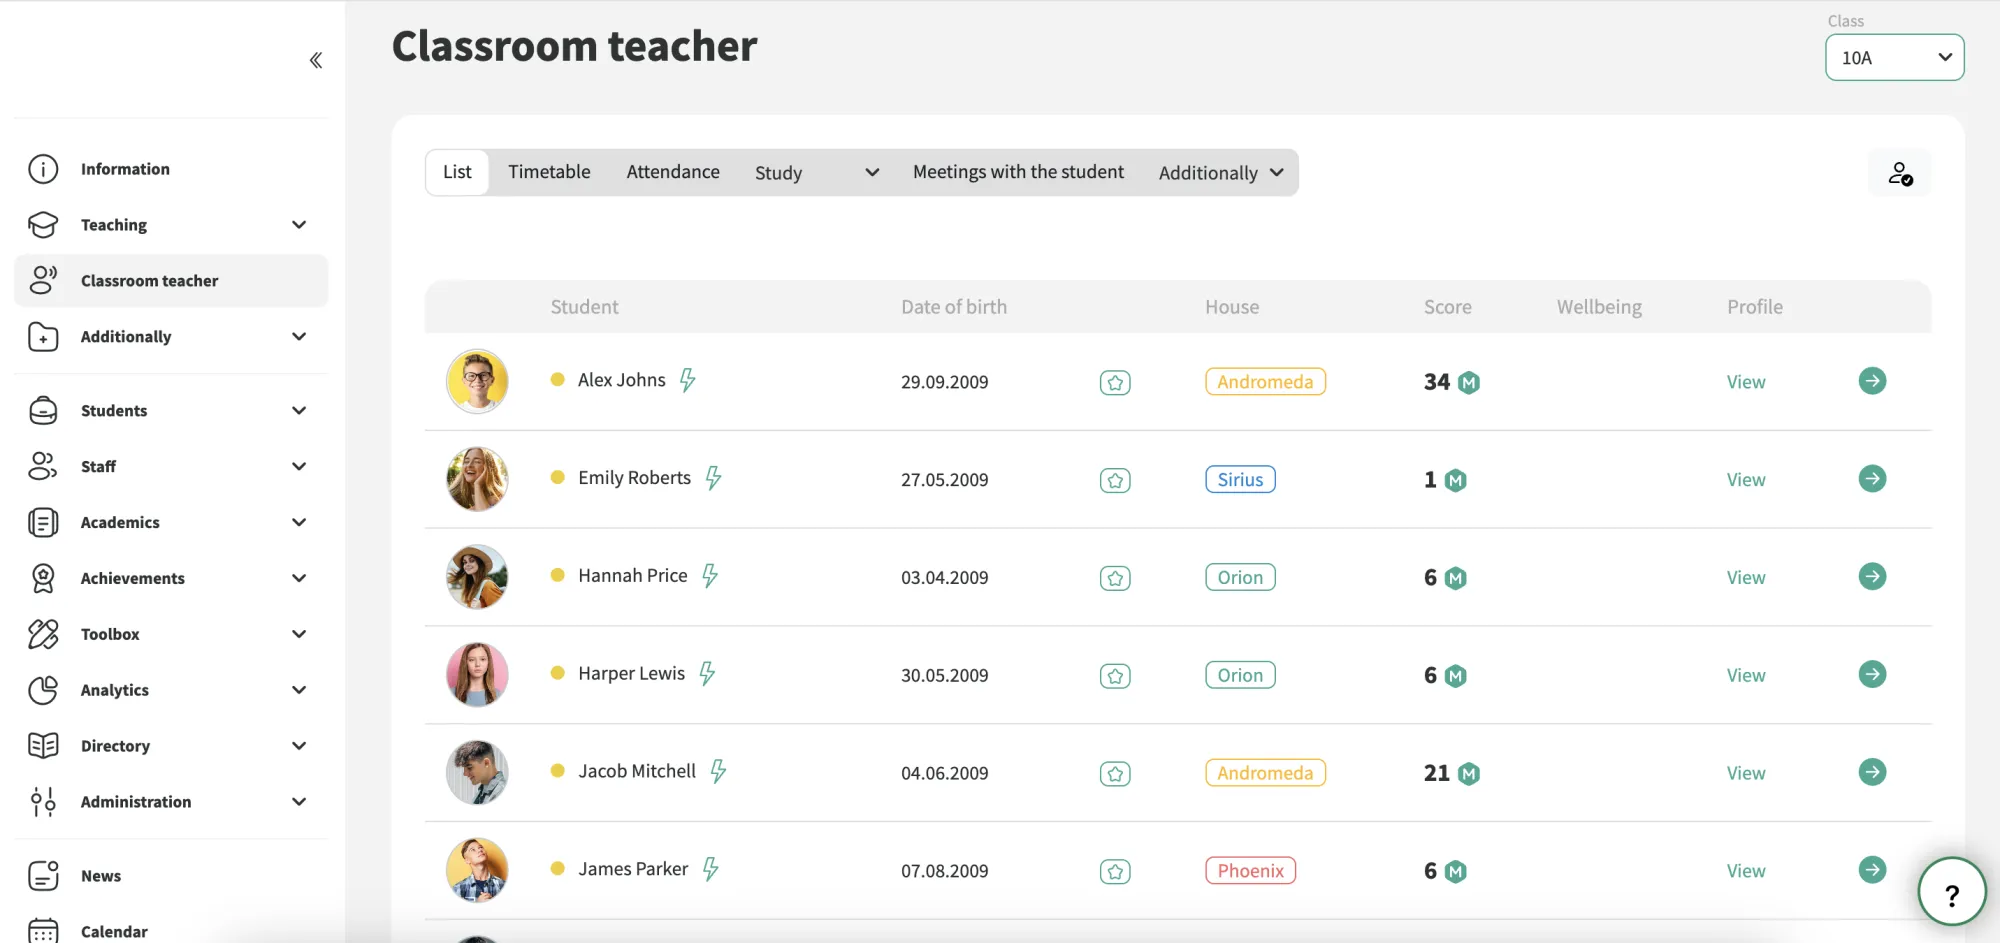Click the lightning icon beside Harper Lewis
Image resolution: width=2000 pixels, height=943 pixels.
tap(707, 674)
